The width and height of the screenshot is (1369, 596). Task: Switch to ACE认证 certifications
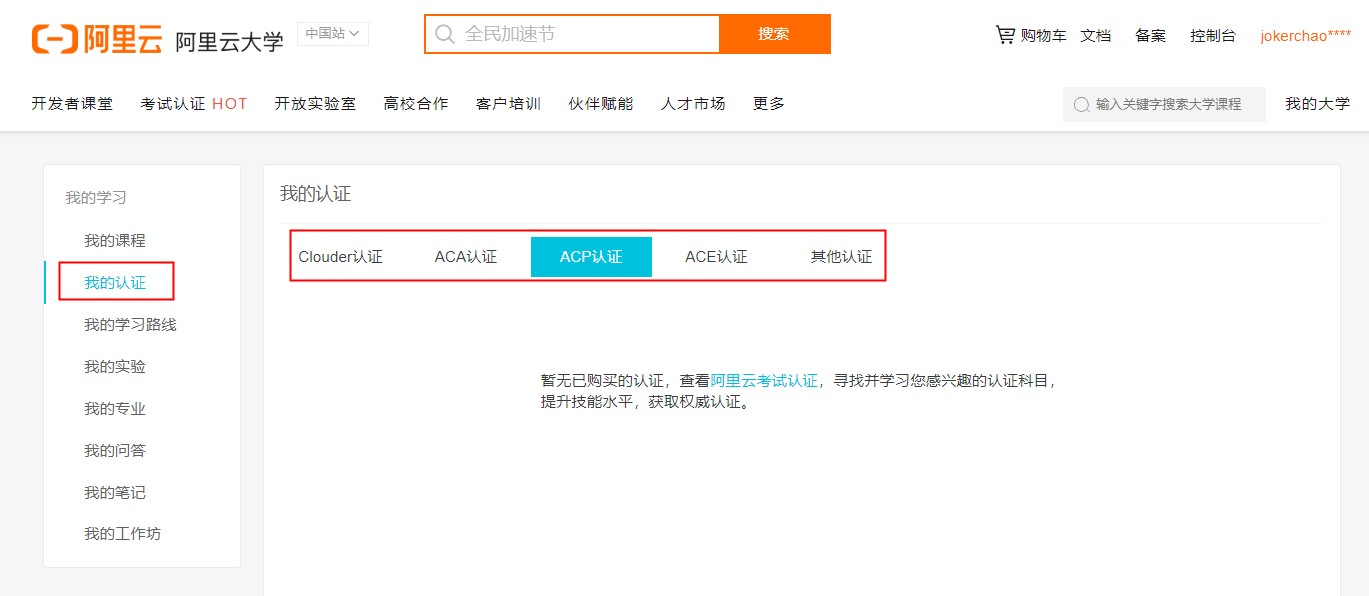click(x=716, y=256)
